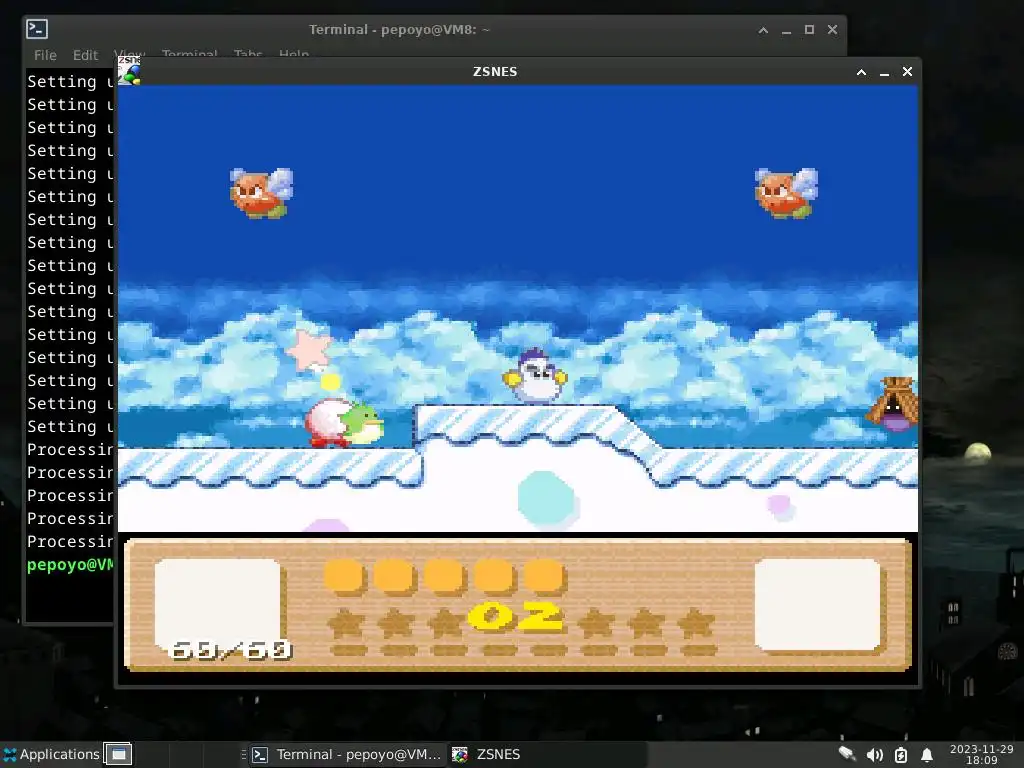Click the Terminal window's title bar icon

(x=37, y=29)
